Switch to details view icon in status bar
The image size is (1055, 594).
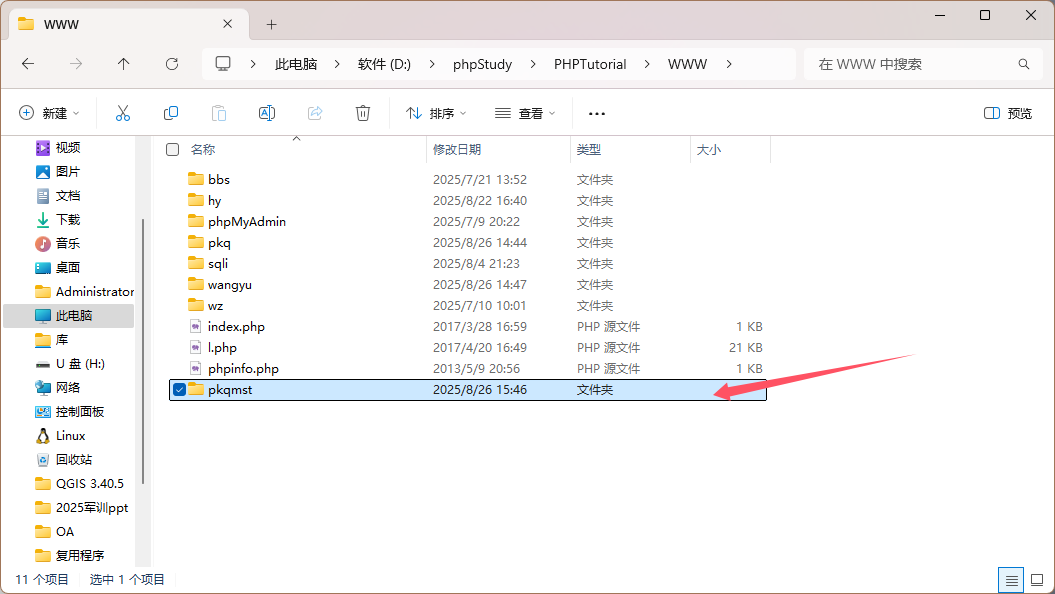(1011, 580)
